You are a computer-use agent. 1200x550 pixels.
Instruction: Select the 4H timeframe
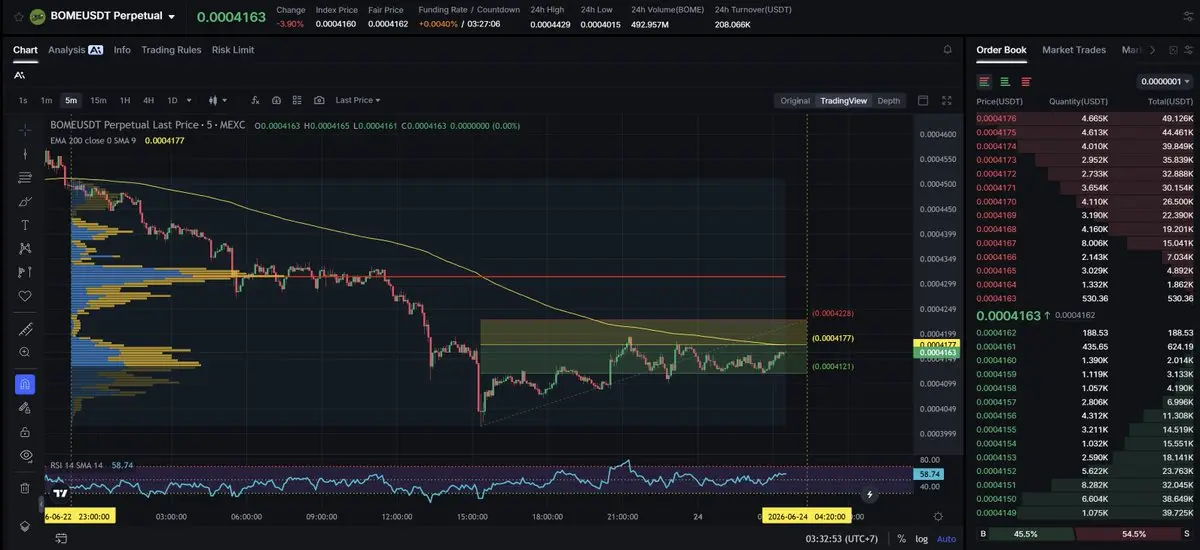coord(148,100)
